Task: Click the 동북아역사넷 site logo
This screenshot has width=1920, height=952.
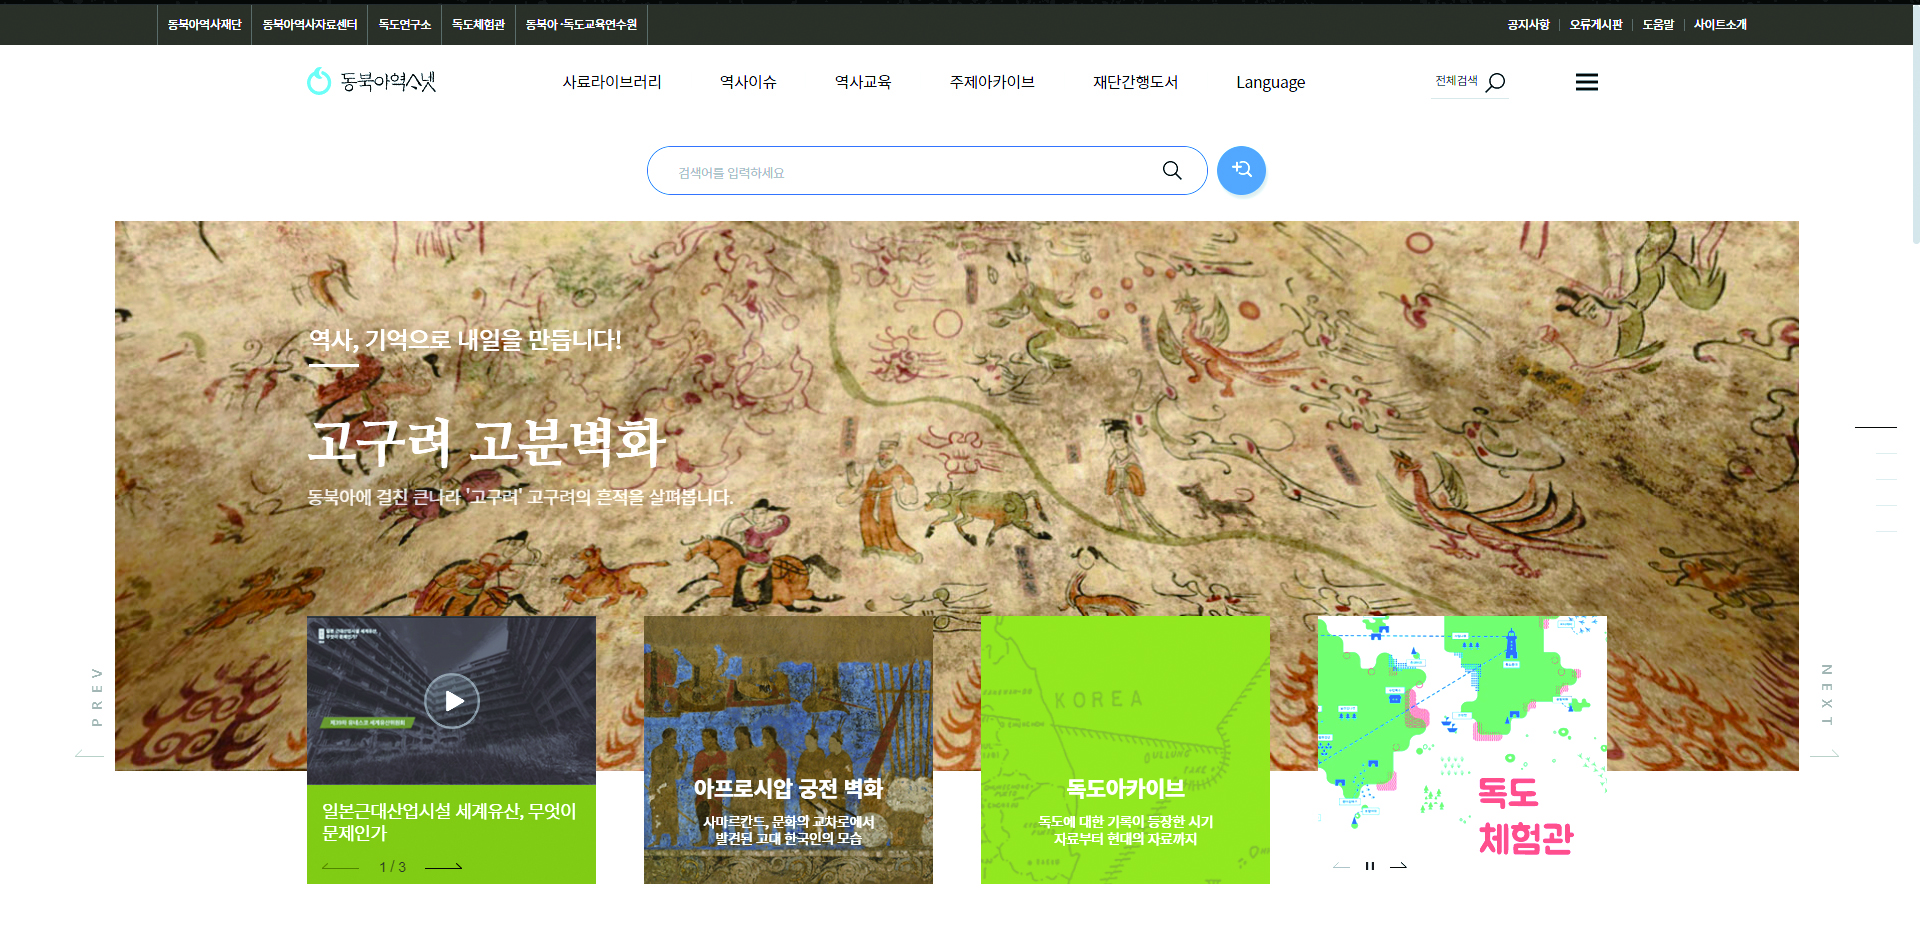Action: coord(371,81)
